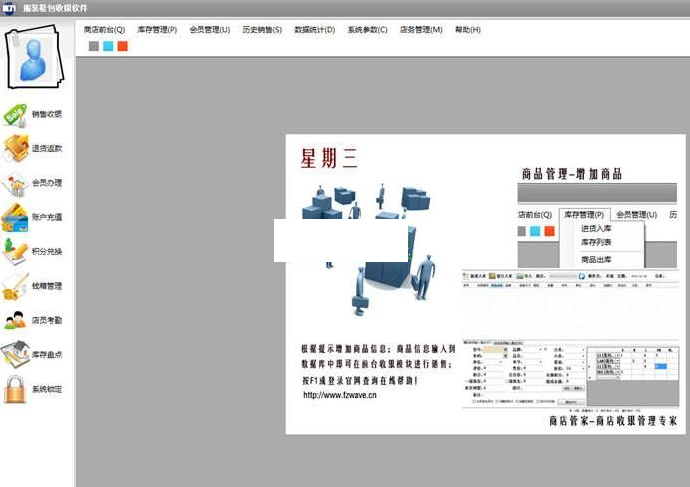This screenshot has width=690, height=487.
Task: Open the 帮助(H) help menu
Action: tap(467, 30)
